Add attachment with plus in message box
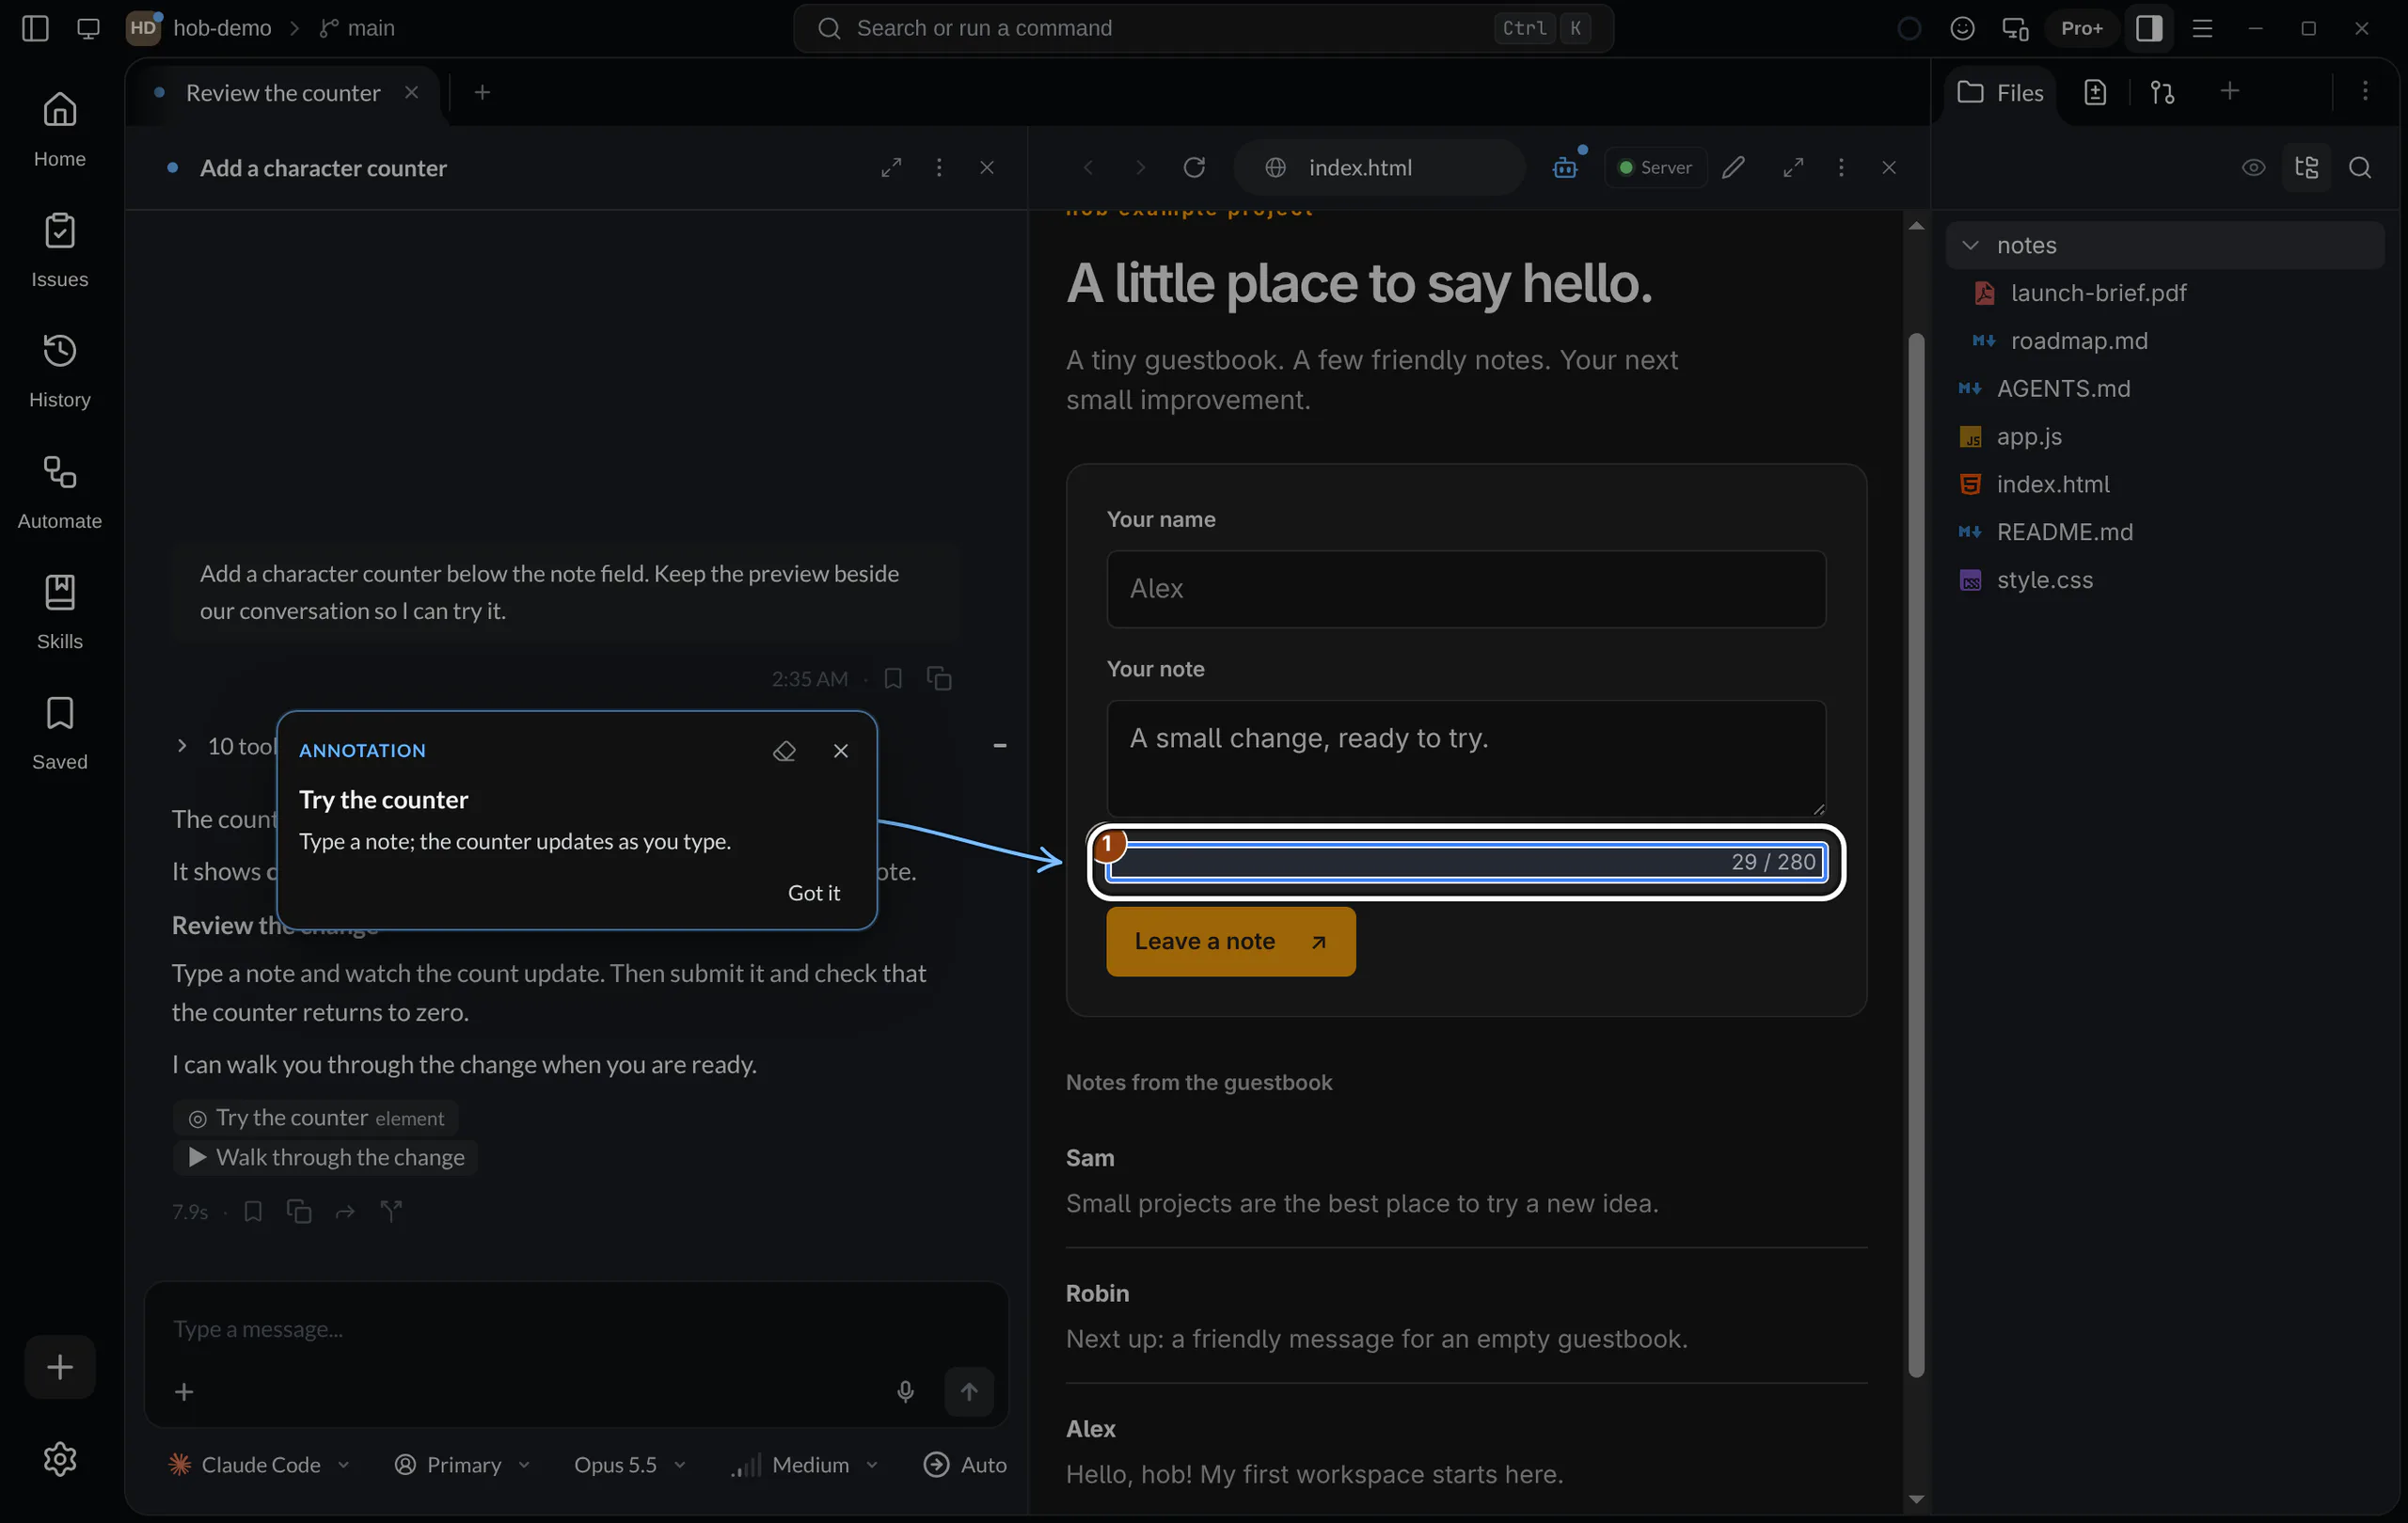The width and height of the screenshot is (2408, 1523). coord(184,1391)
